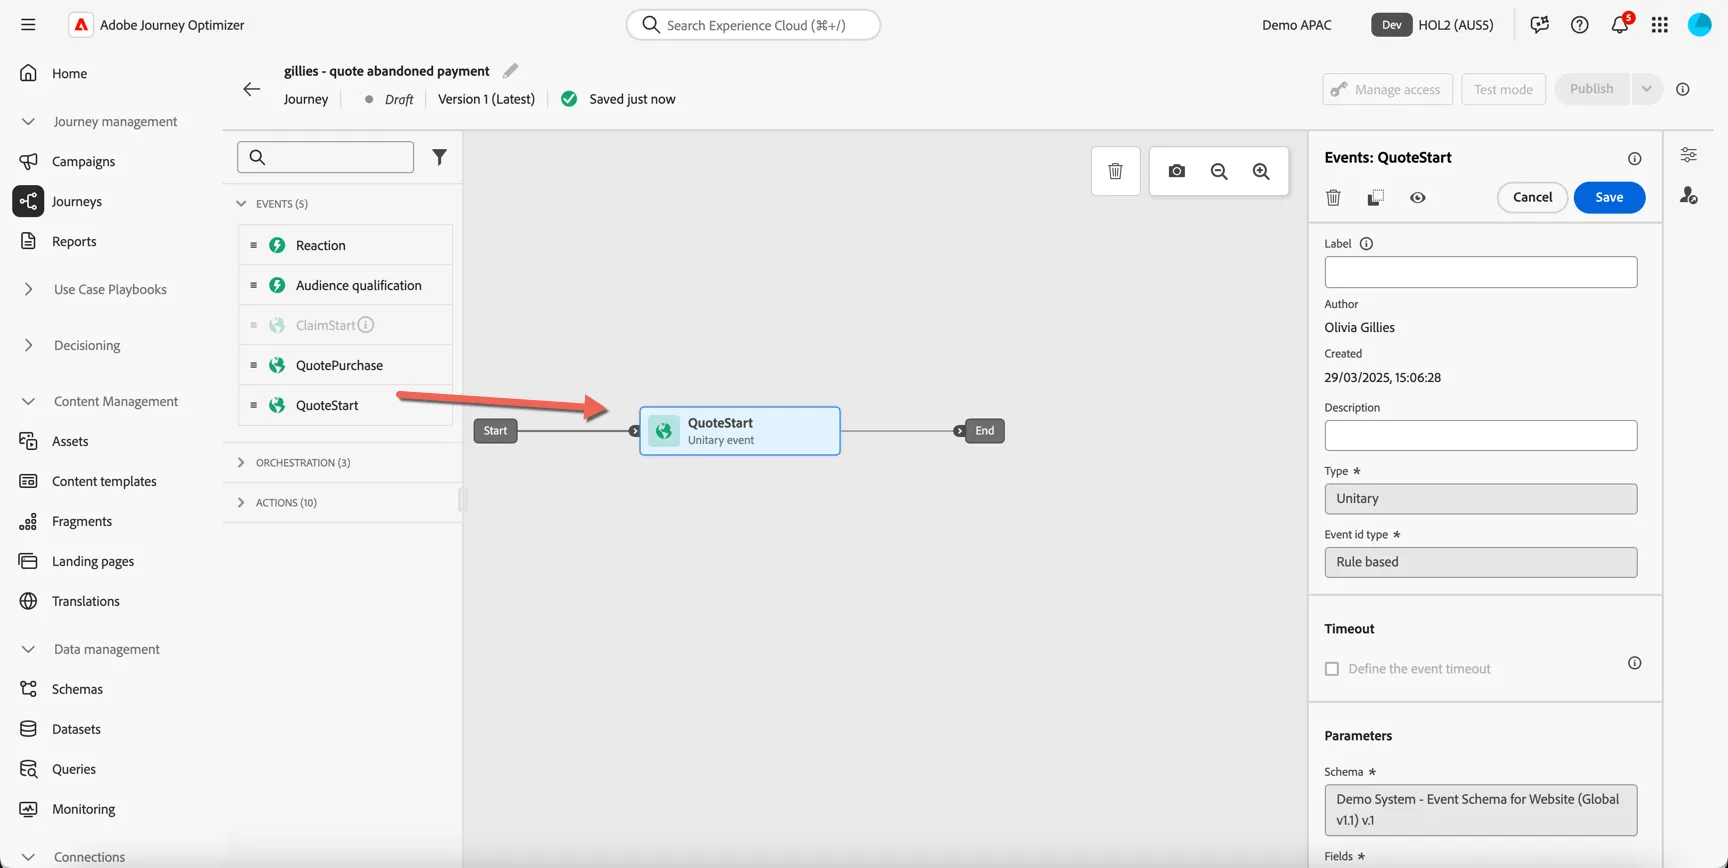This screenshot has width=1728, height=868.
Task: Collapse the Journey management nav group
Action: point(28,122)
